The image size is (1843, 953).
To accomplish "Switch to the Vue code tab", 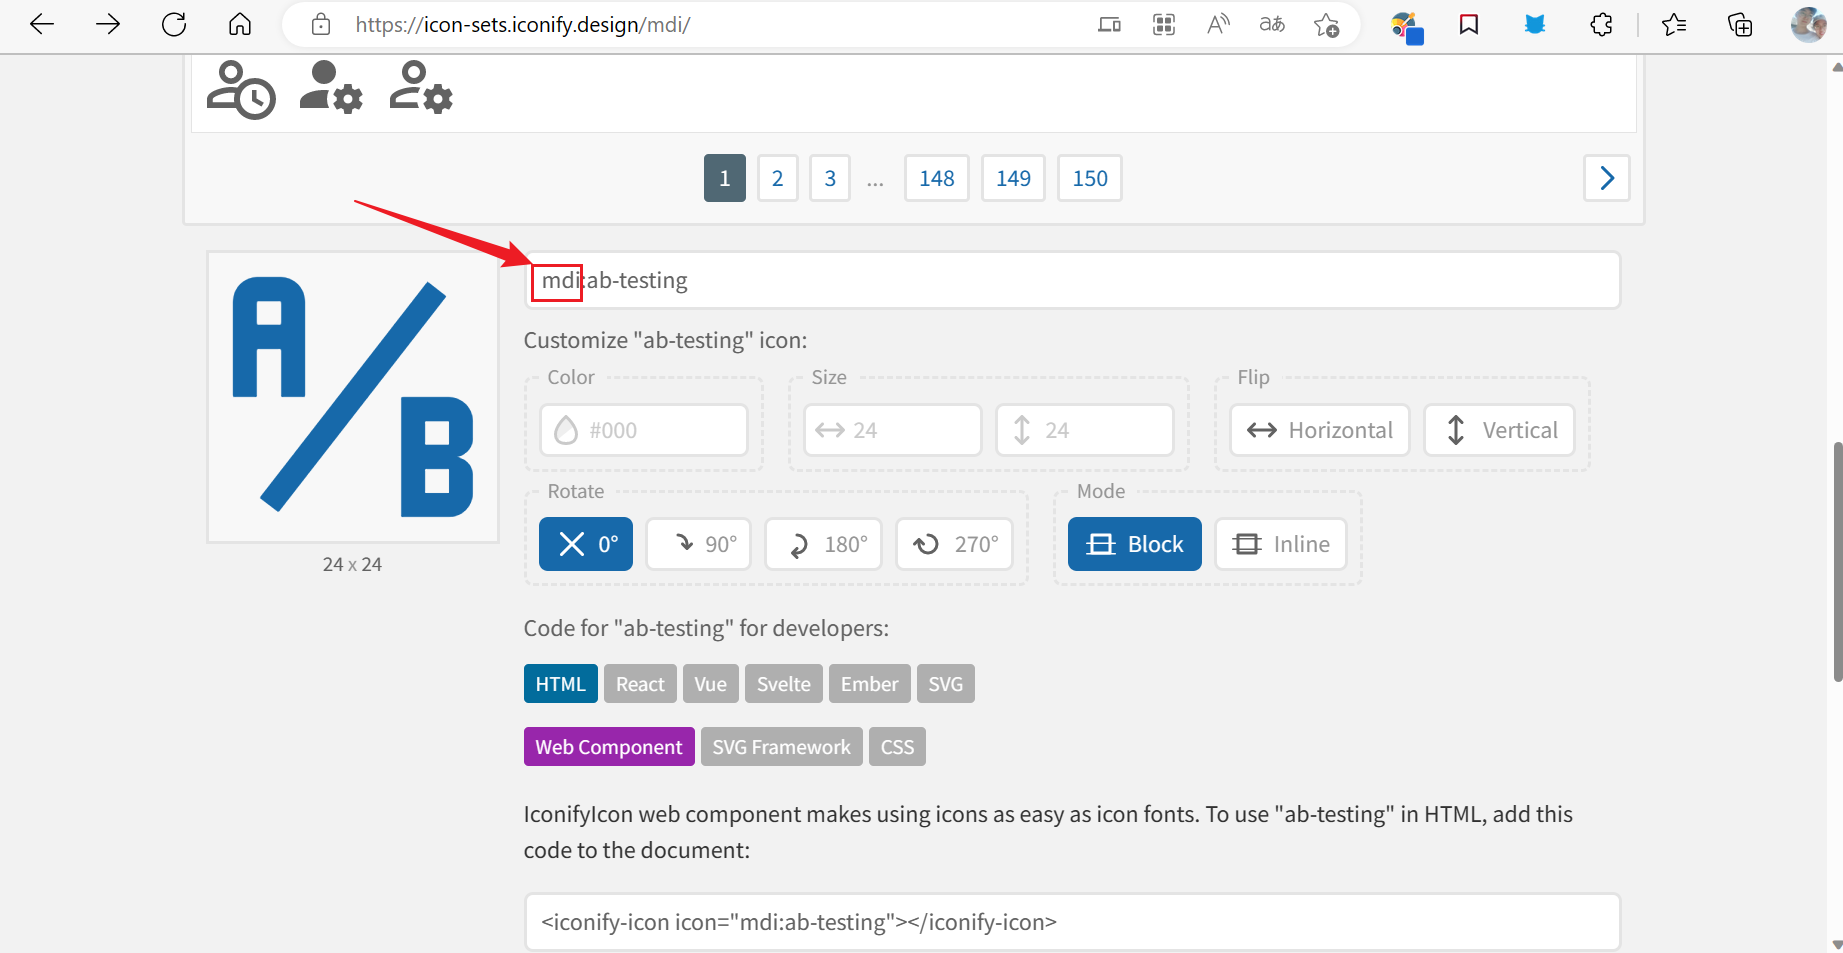I will [x=711, y=684].
